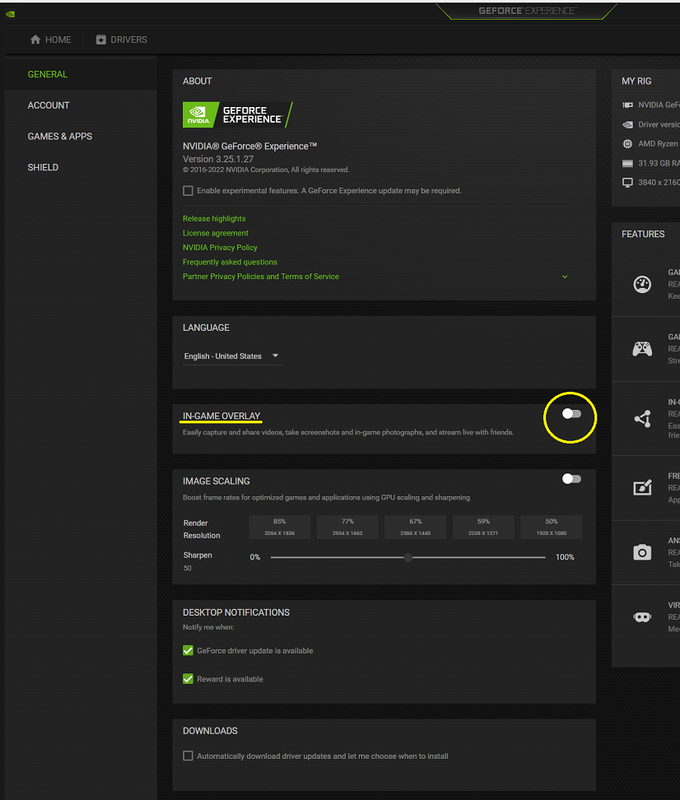680x800 pixels.
Task: Click the Version 3.25.1.27 text
Action: coord(218,159)
